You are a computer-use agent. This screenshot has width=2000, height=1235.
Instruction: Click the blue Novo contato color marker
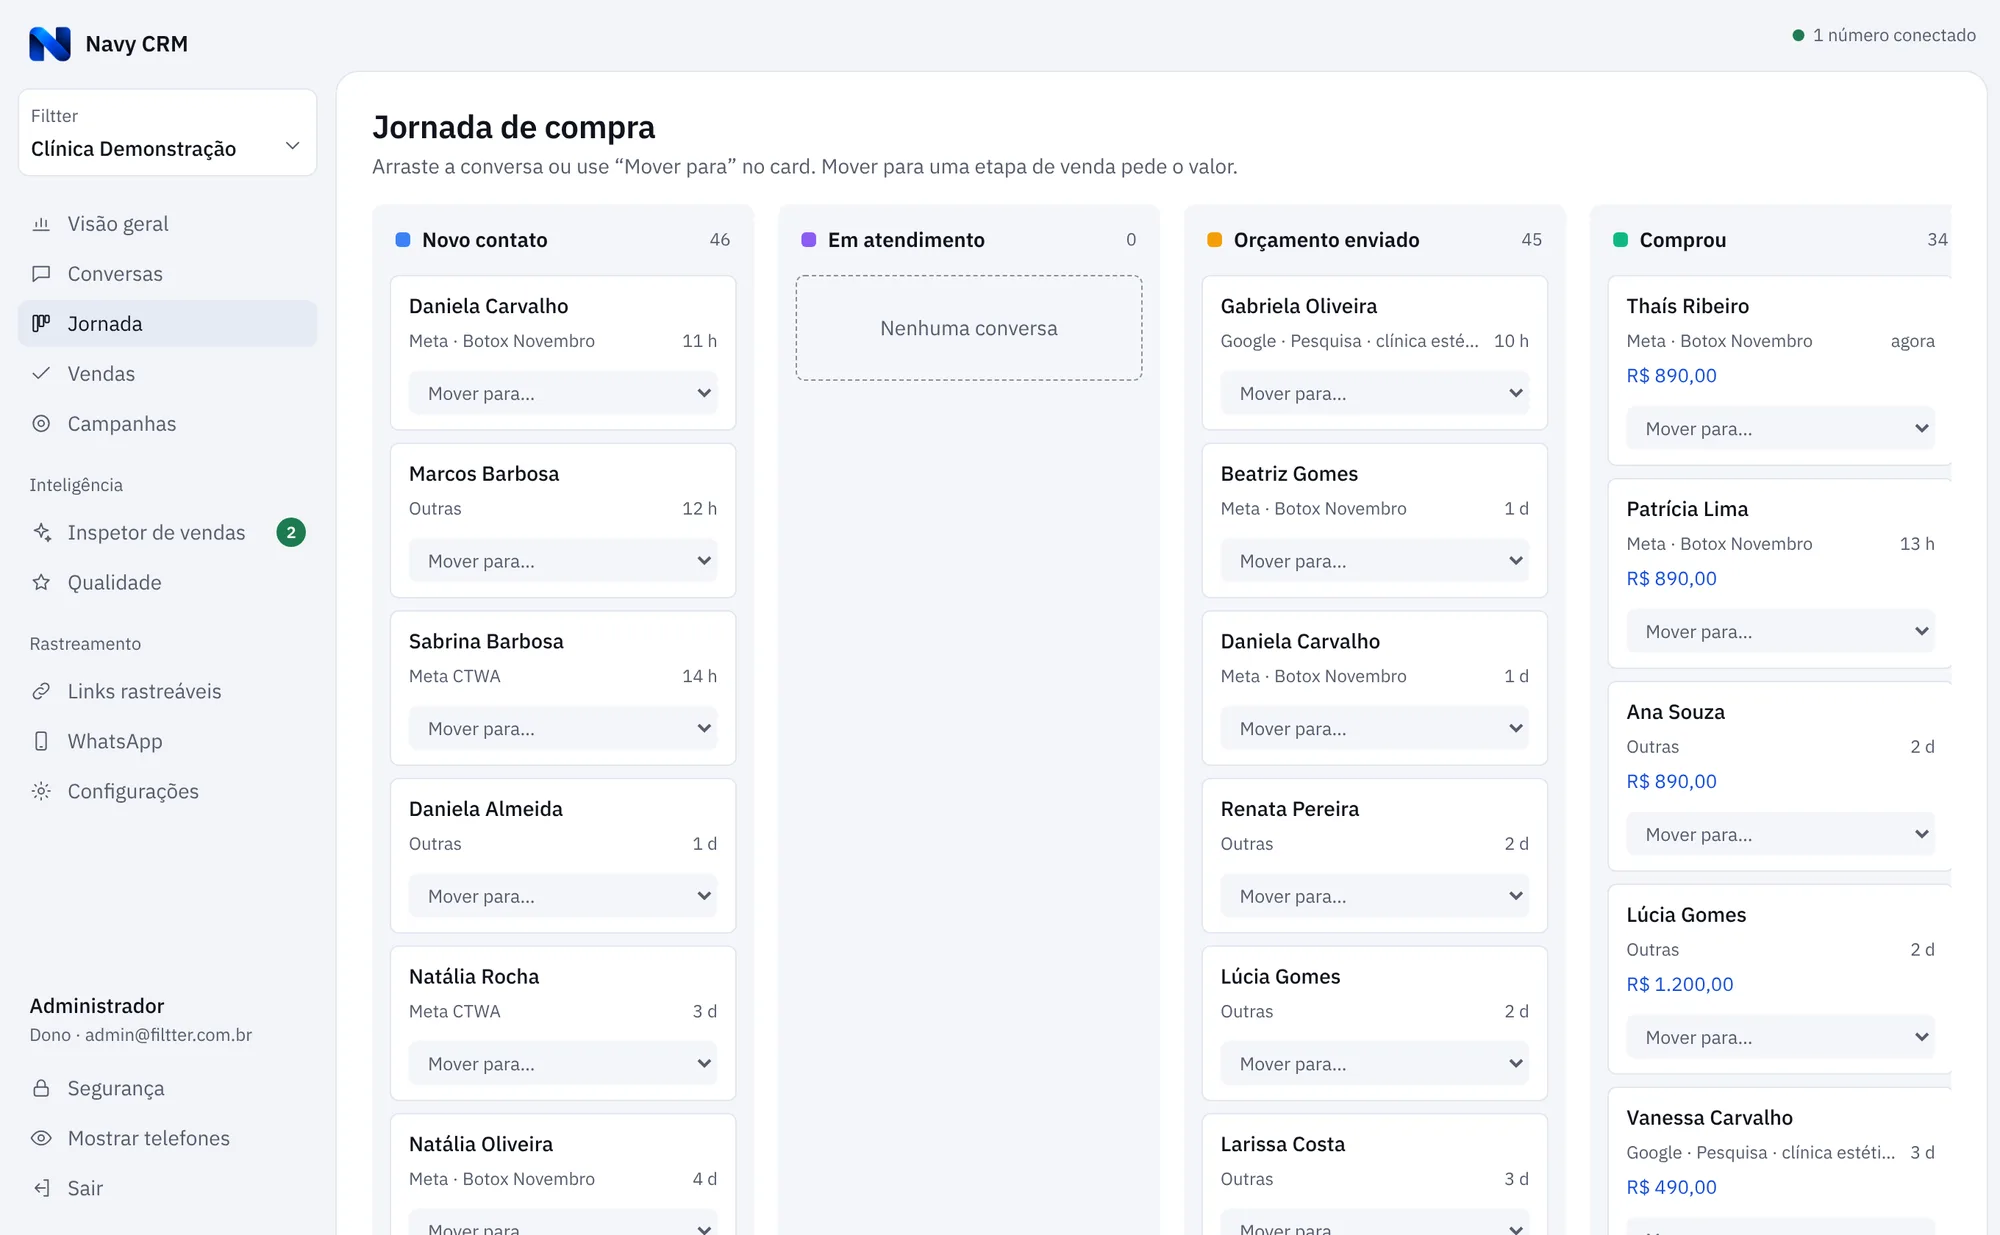pyautogui.click(x=403, y=240)
